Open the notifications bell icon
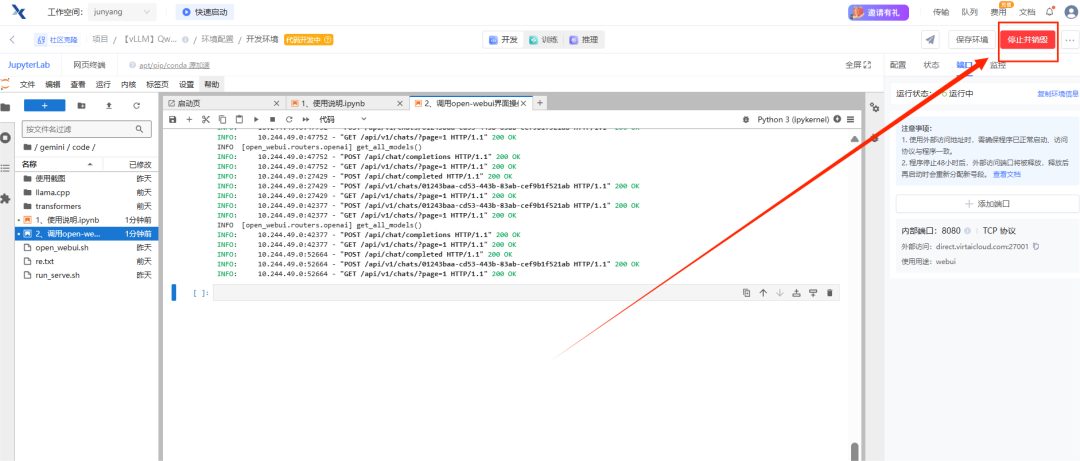 click(1050, 12)
